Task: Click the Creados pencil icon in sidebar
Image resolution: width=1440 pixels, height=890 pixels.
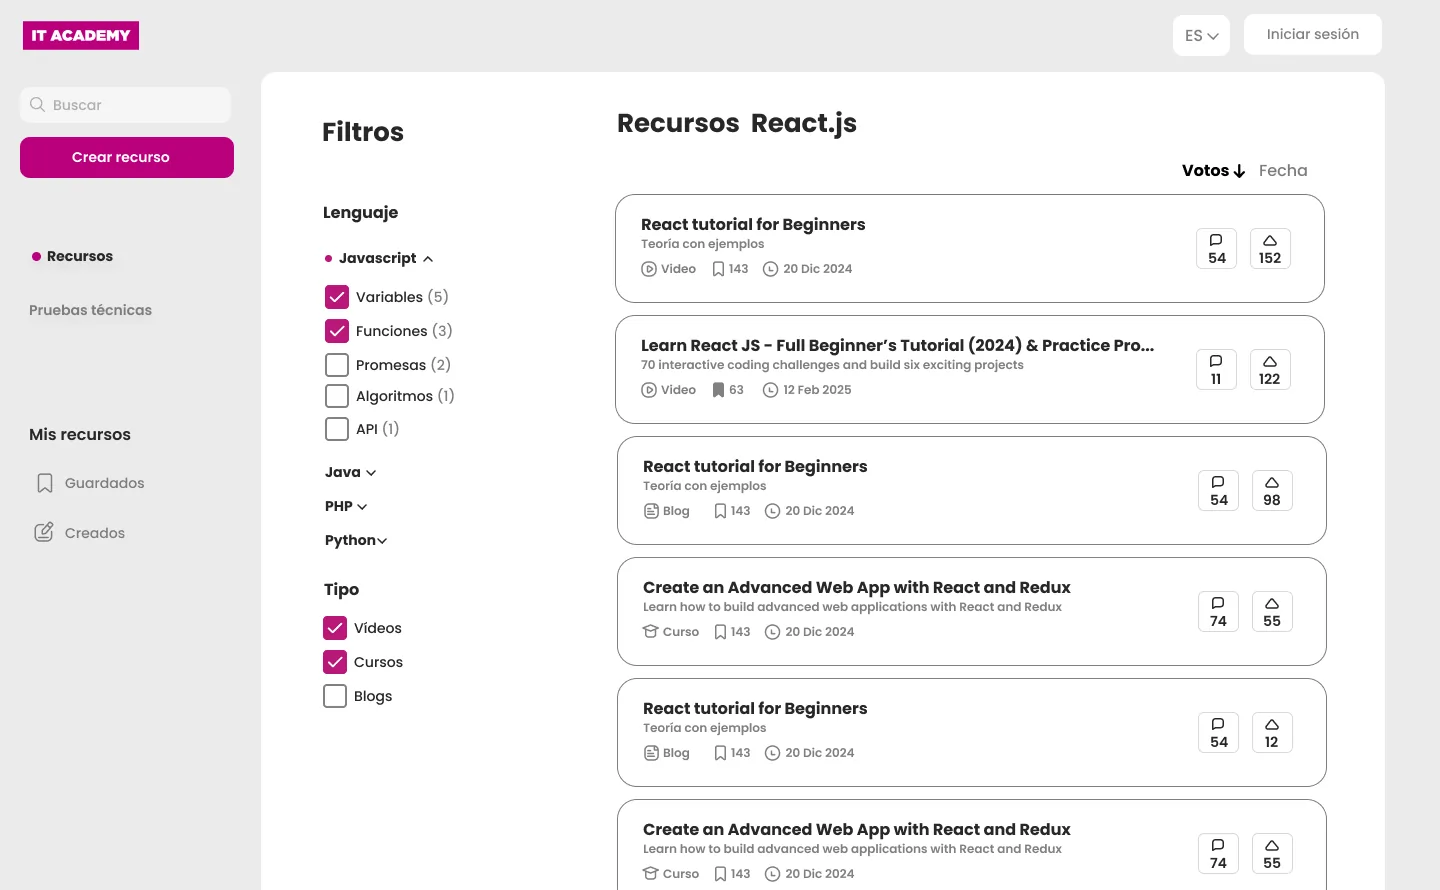Action: pyautogui.click(x=44, y=532)
